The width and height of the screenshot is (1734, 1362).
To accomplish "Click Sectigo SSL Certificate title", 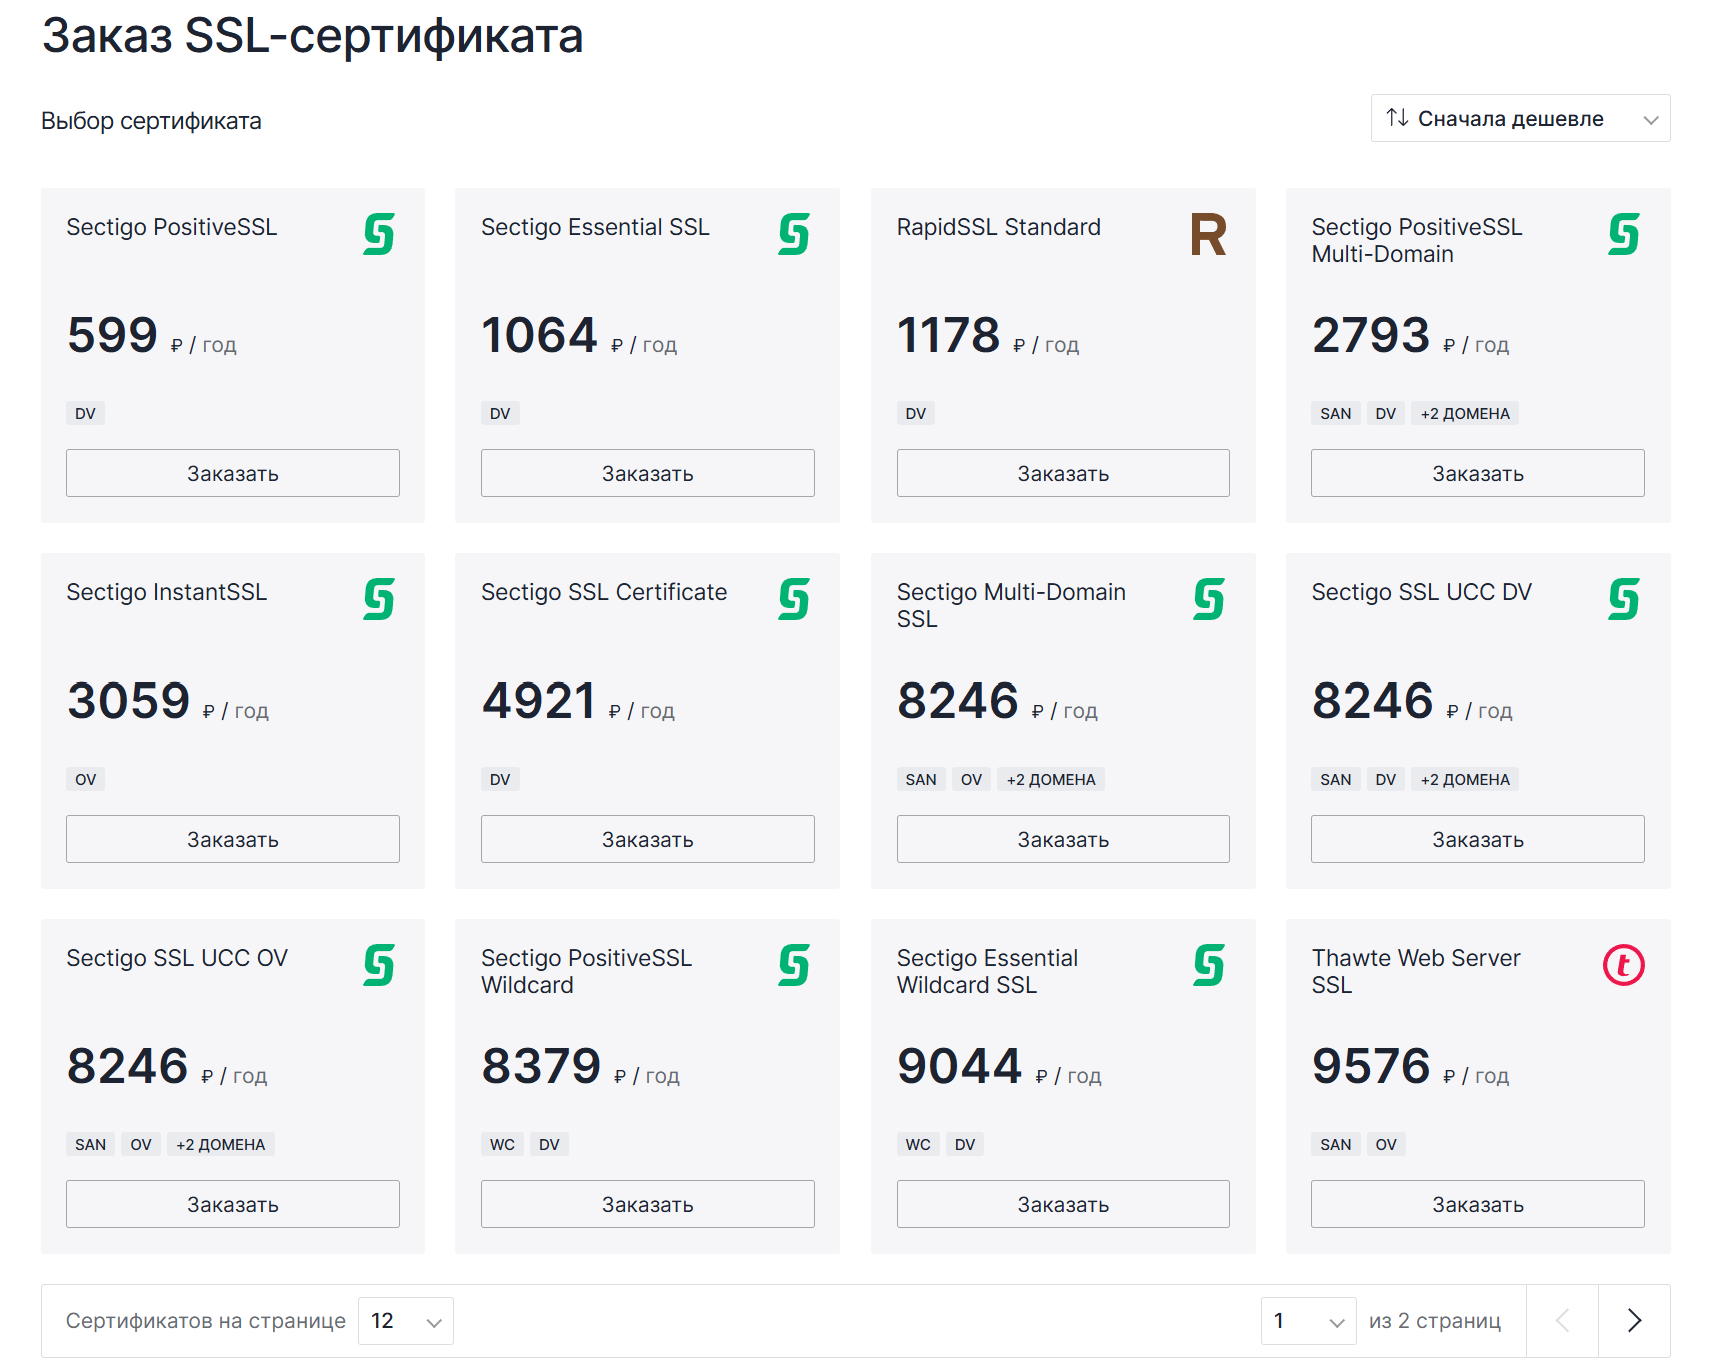I will coord(604,592).
